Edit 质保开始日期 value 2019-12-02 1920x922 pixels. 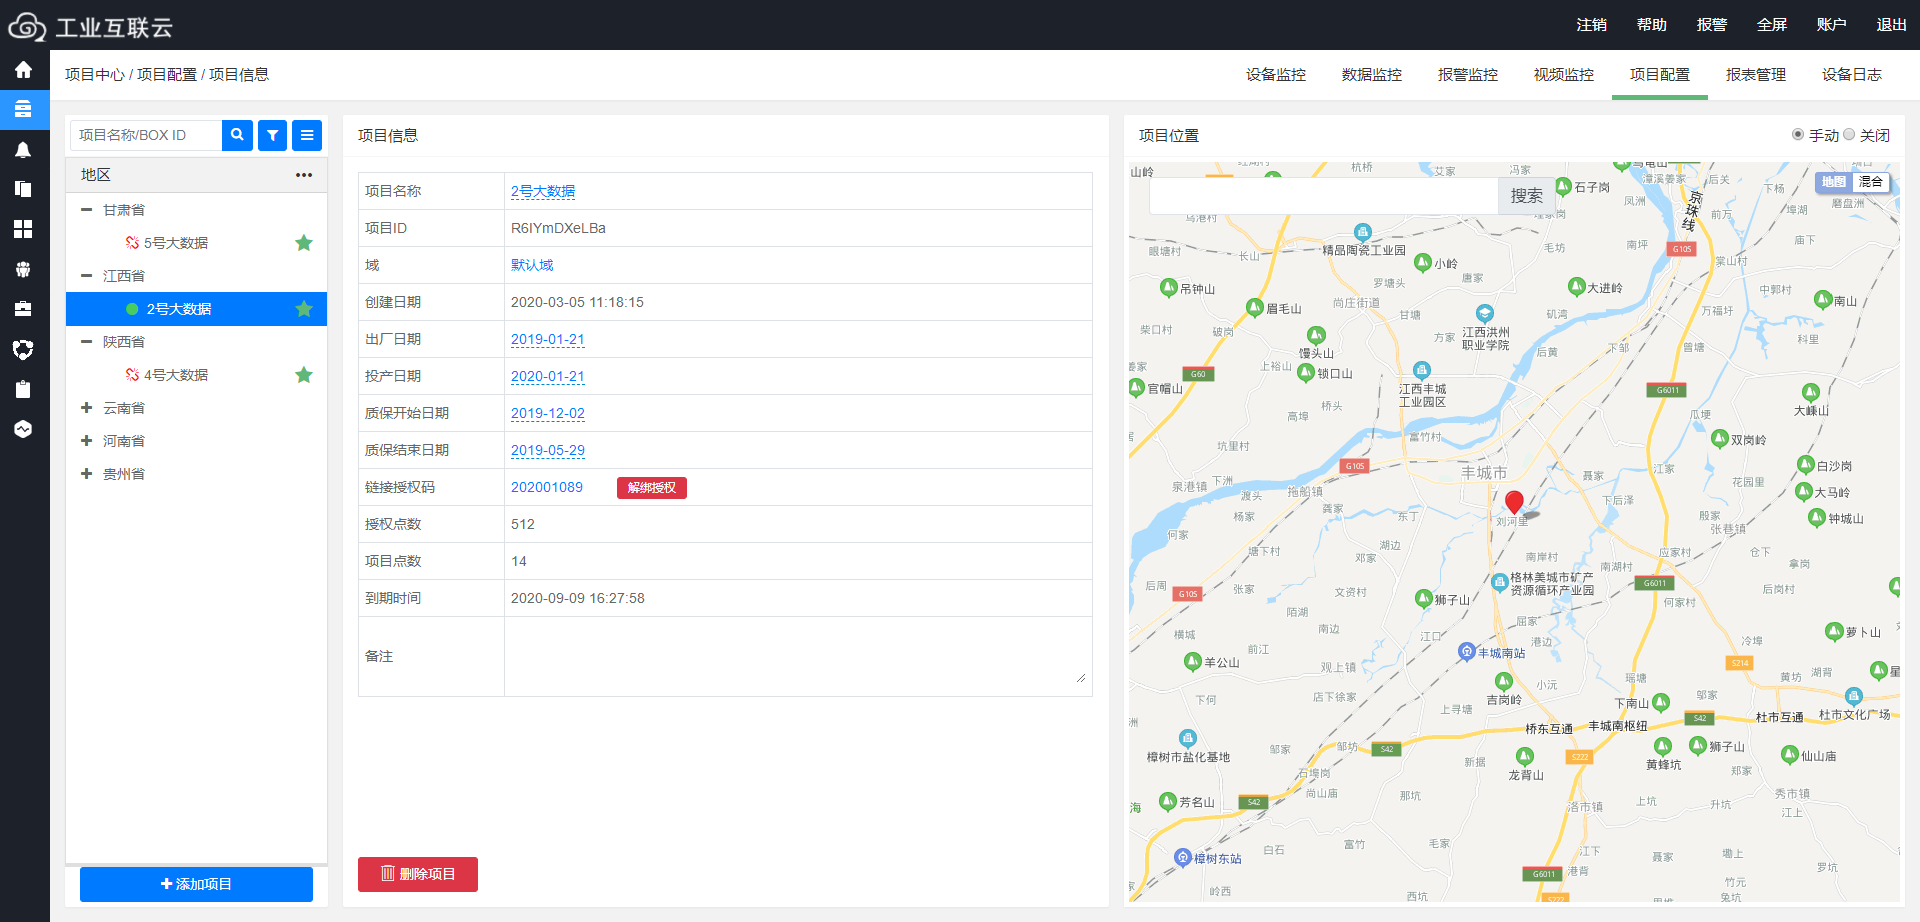point(548,413)
